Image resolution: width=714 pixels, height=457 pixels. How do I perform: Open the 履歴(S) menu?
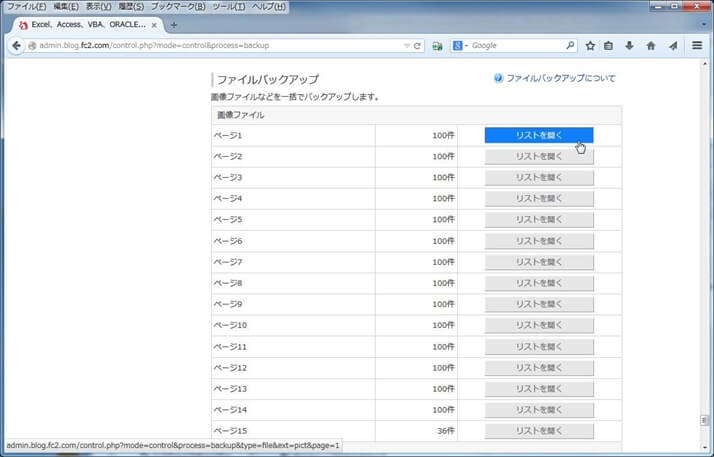pyautogui.click(x=131, y=6)
